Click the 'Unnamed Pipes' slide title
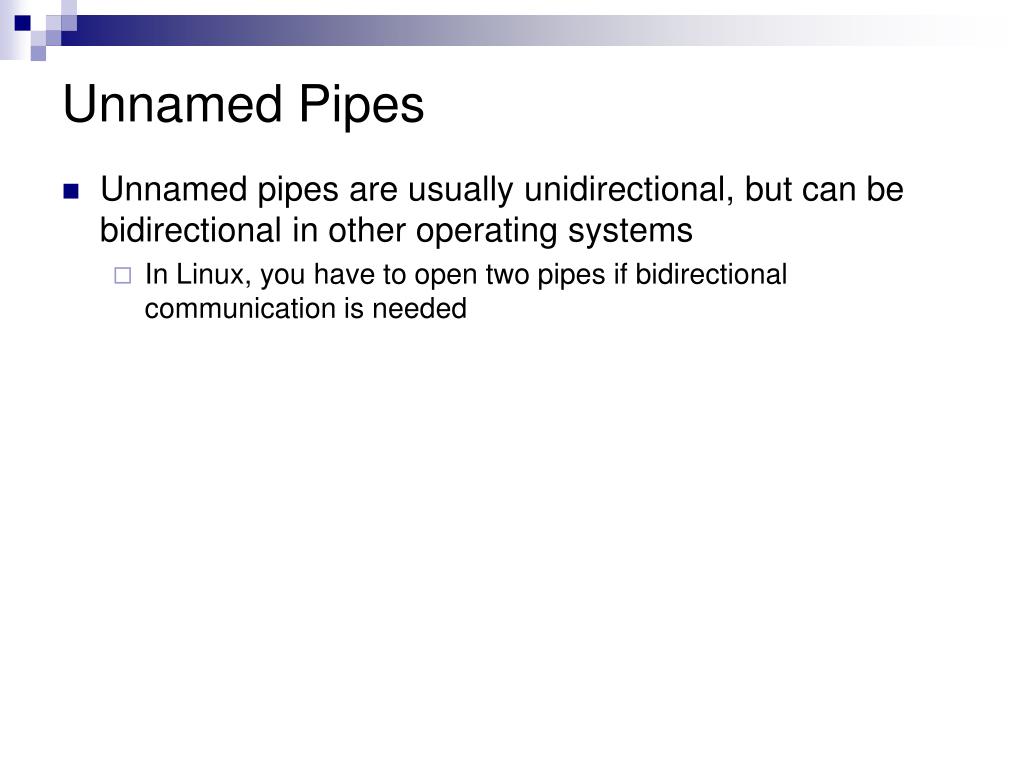The image size is (1024, 768). coord(244,104)
